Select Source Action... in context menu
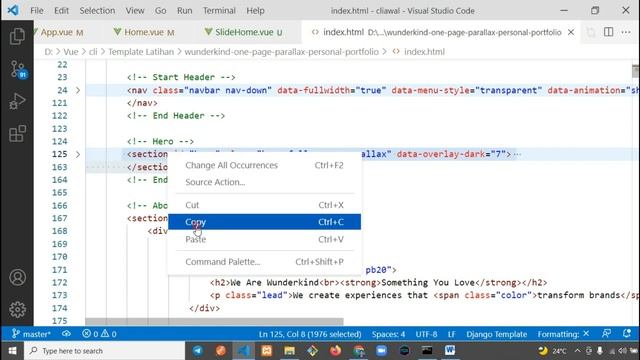Image resolution: width=640 pixels, height=360 pixels. (264, 182)
